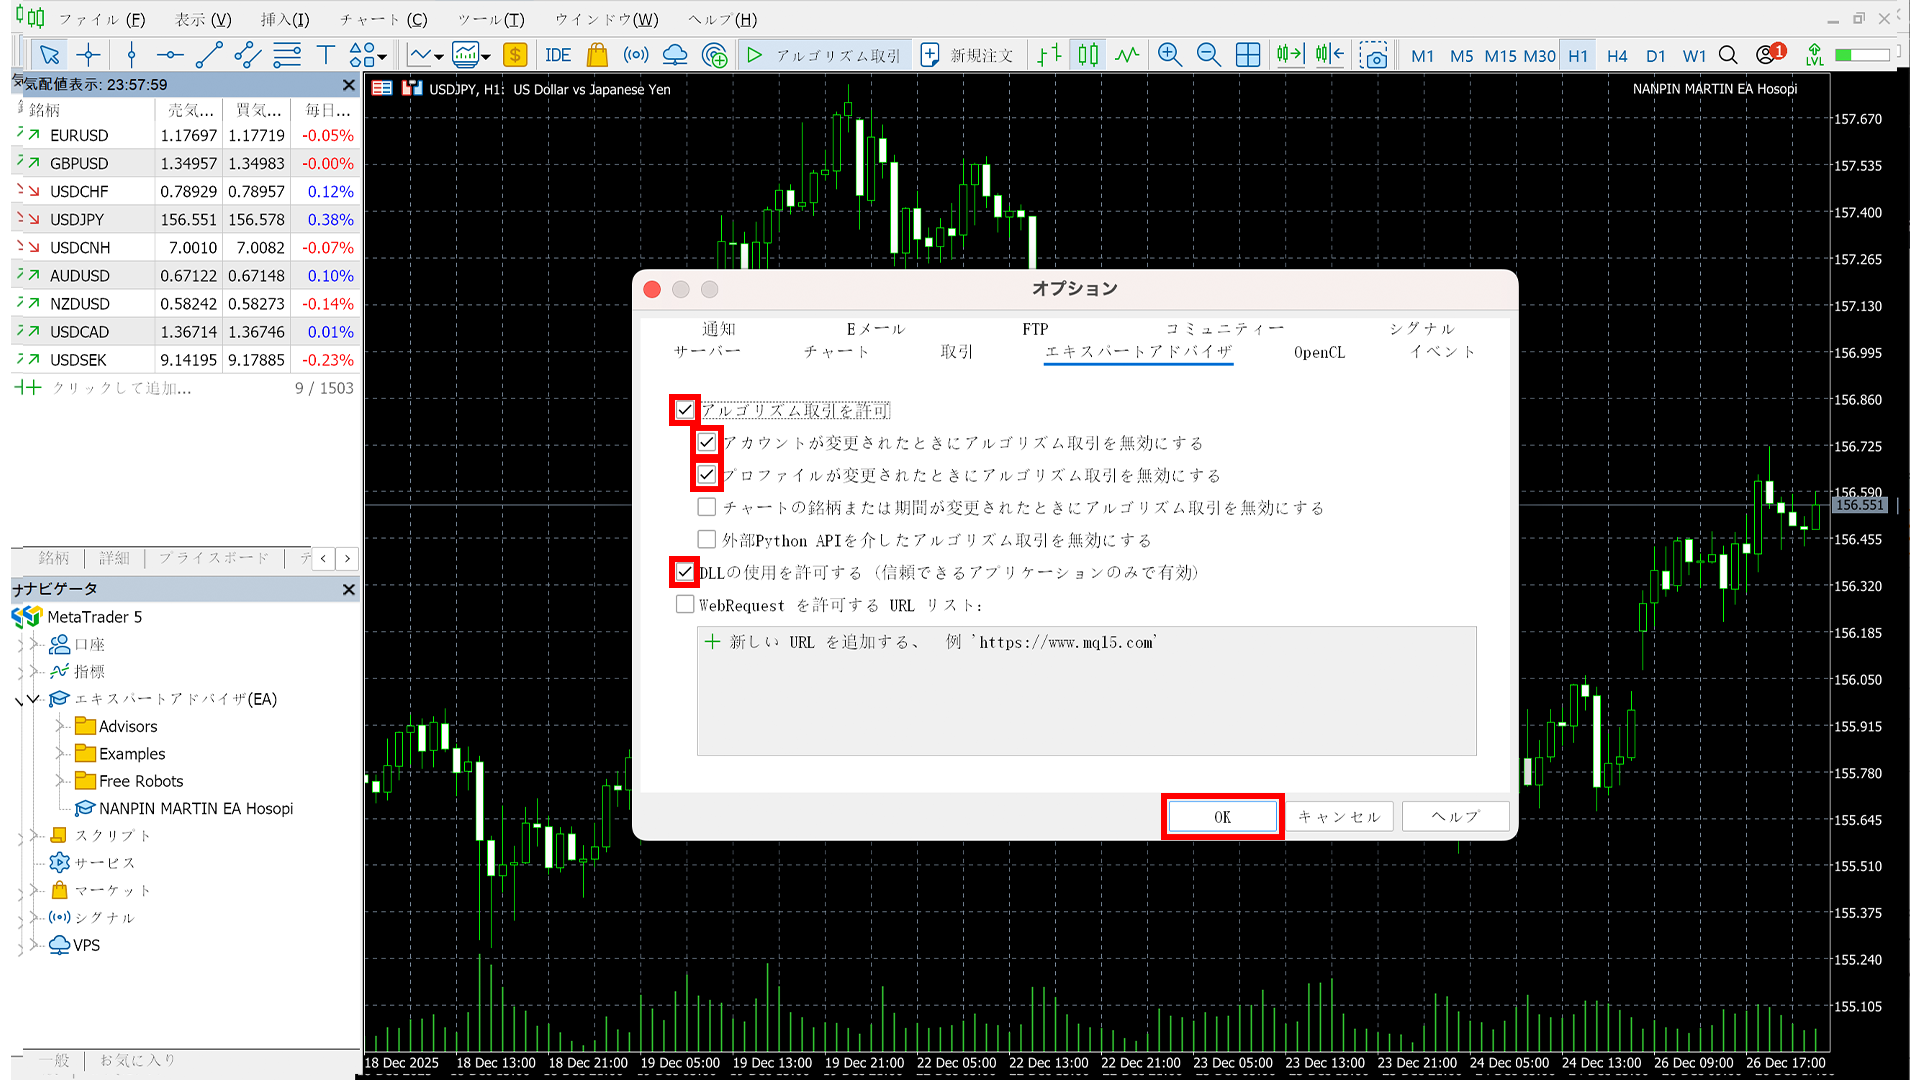Click the chart screenshot camera icon
1920x1080 pixels.
tap(1374, 55)
